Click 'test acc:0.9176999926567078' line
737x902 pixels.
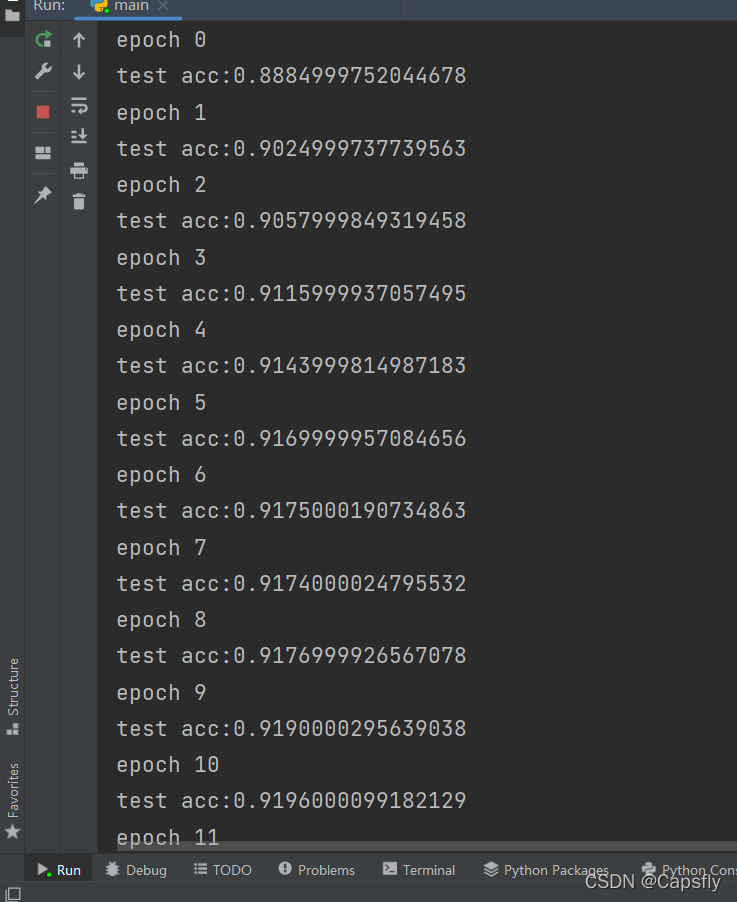click(291, 656)
